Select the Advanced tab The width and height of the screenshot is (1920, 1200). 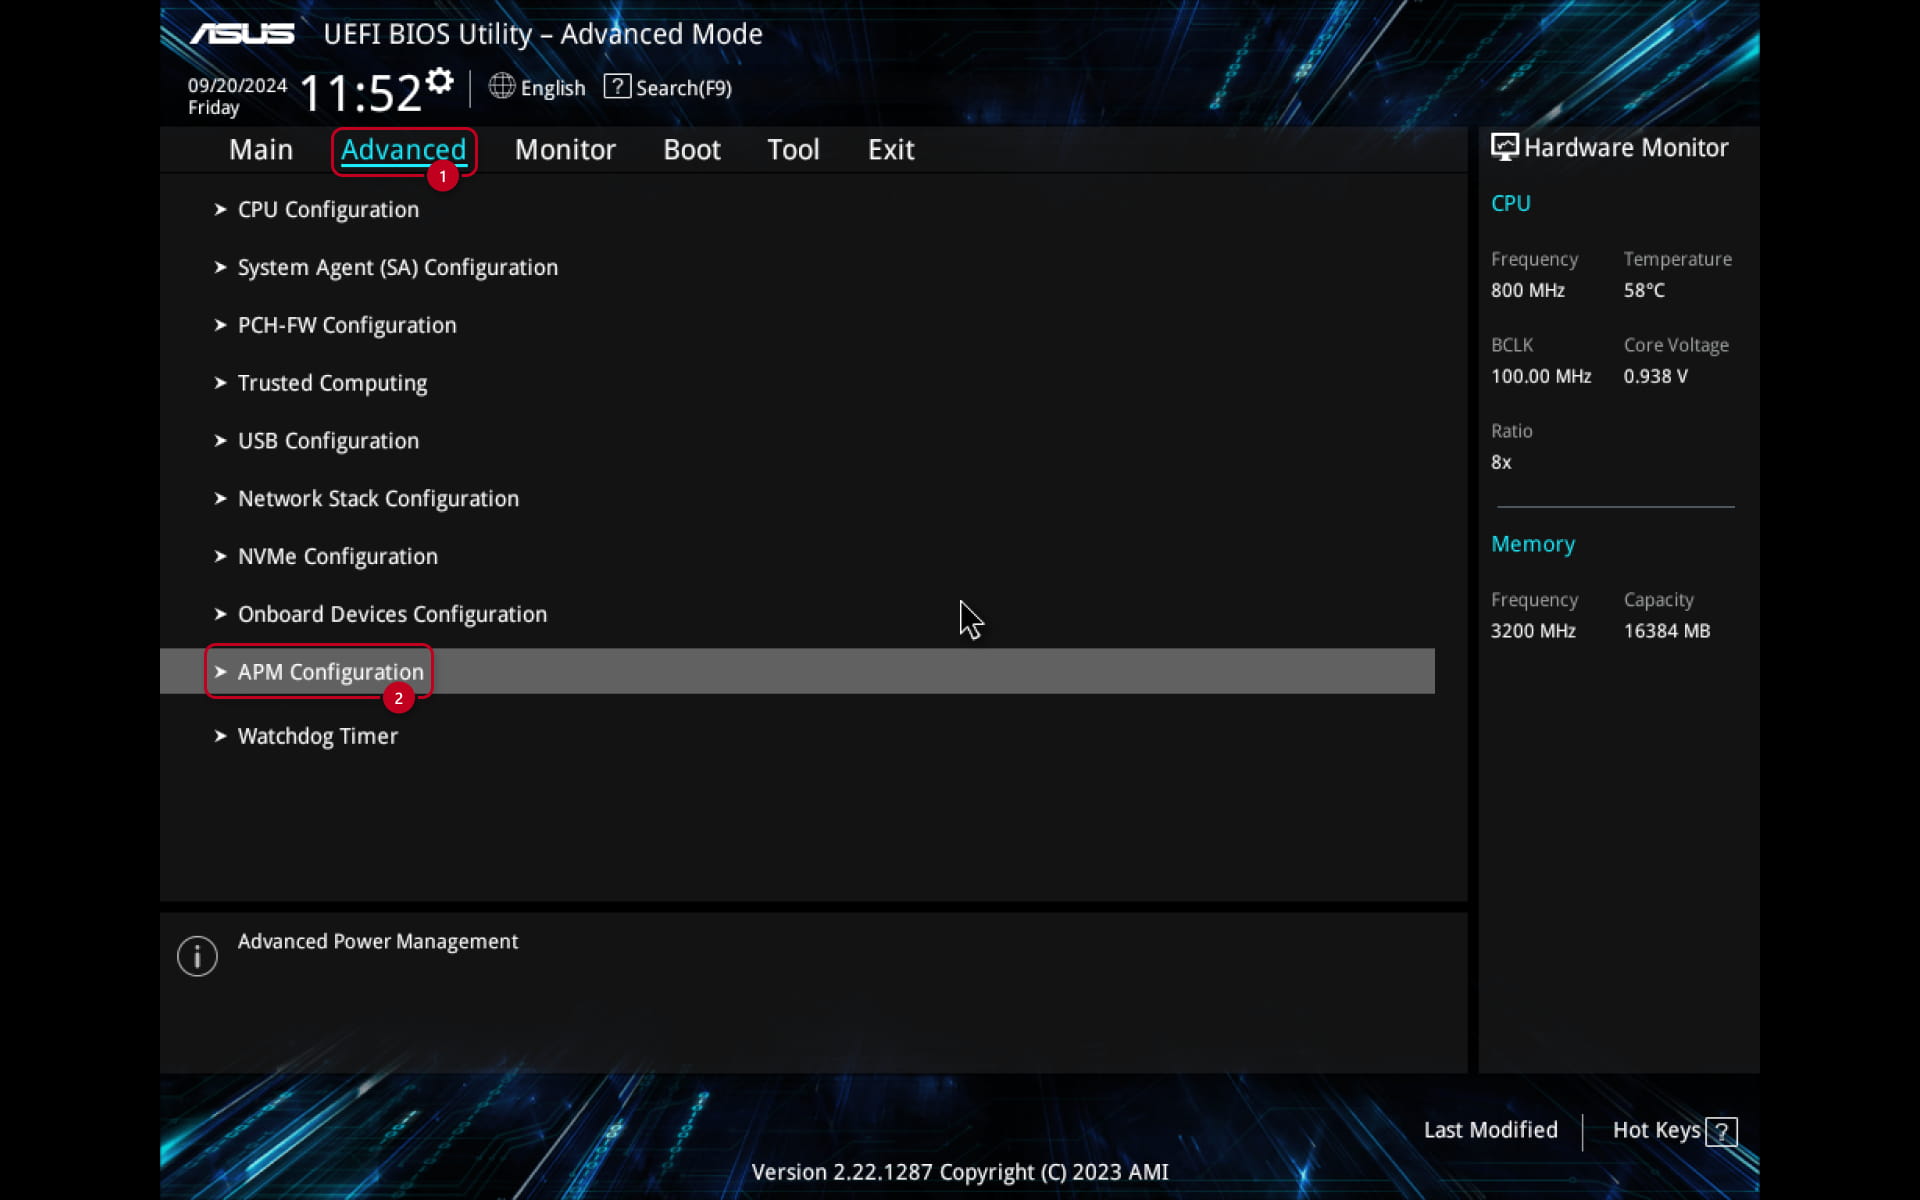(404, 150)
